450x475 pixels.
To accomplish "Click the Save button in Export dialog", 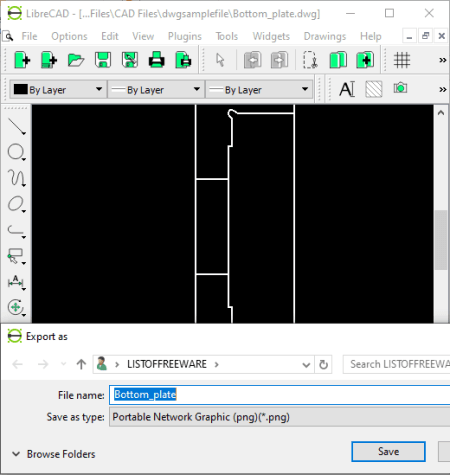I will coord(388,452).
